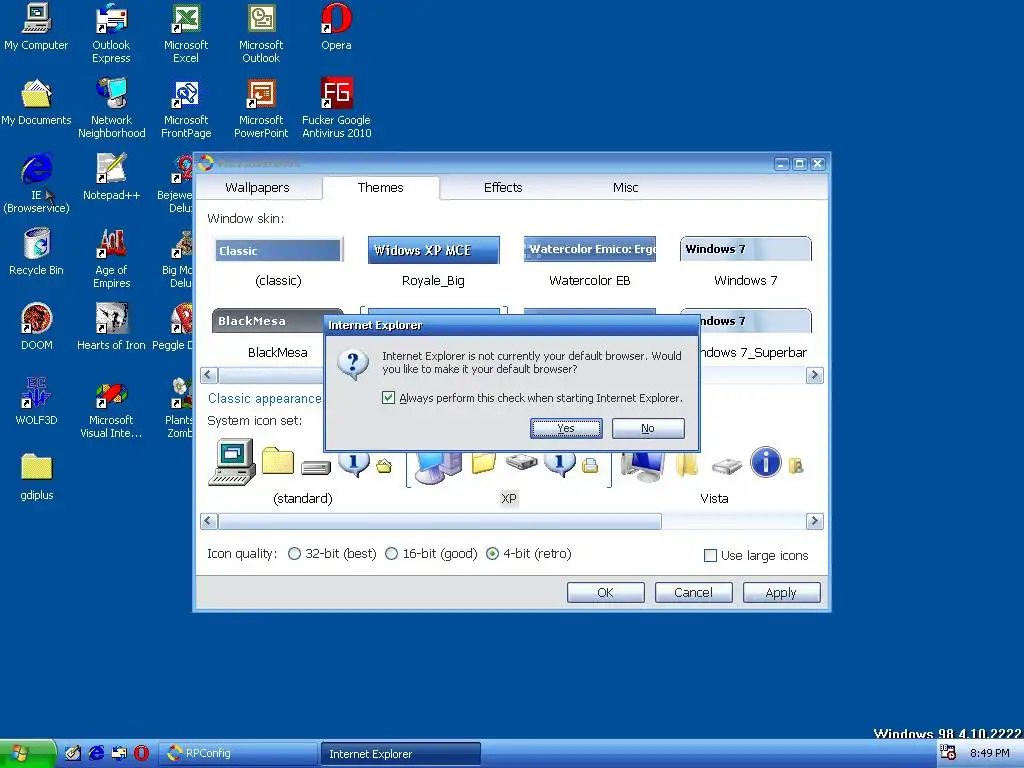Click the Classic appearance link

264,398
